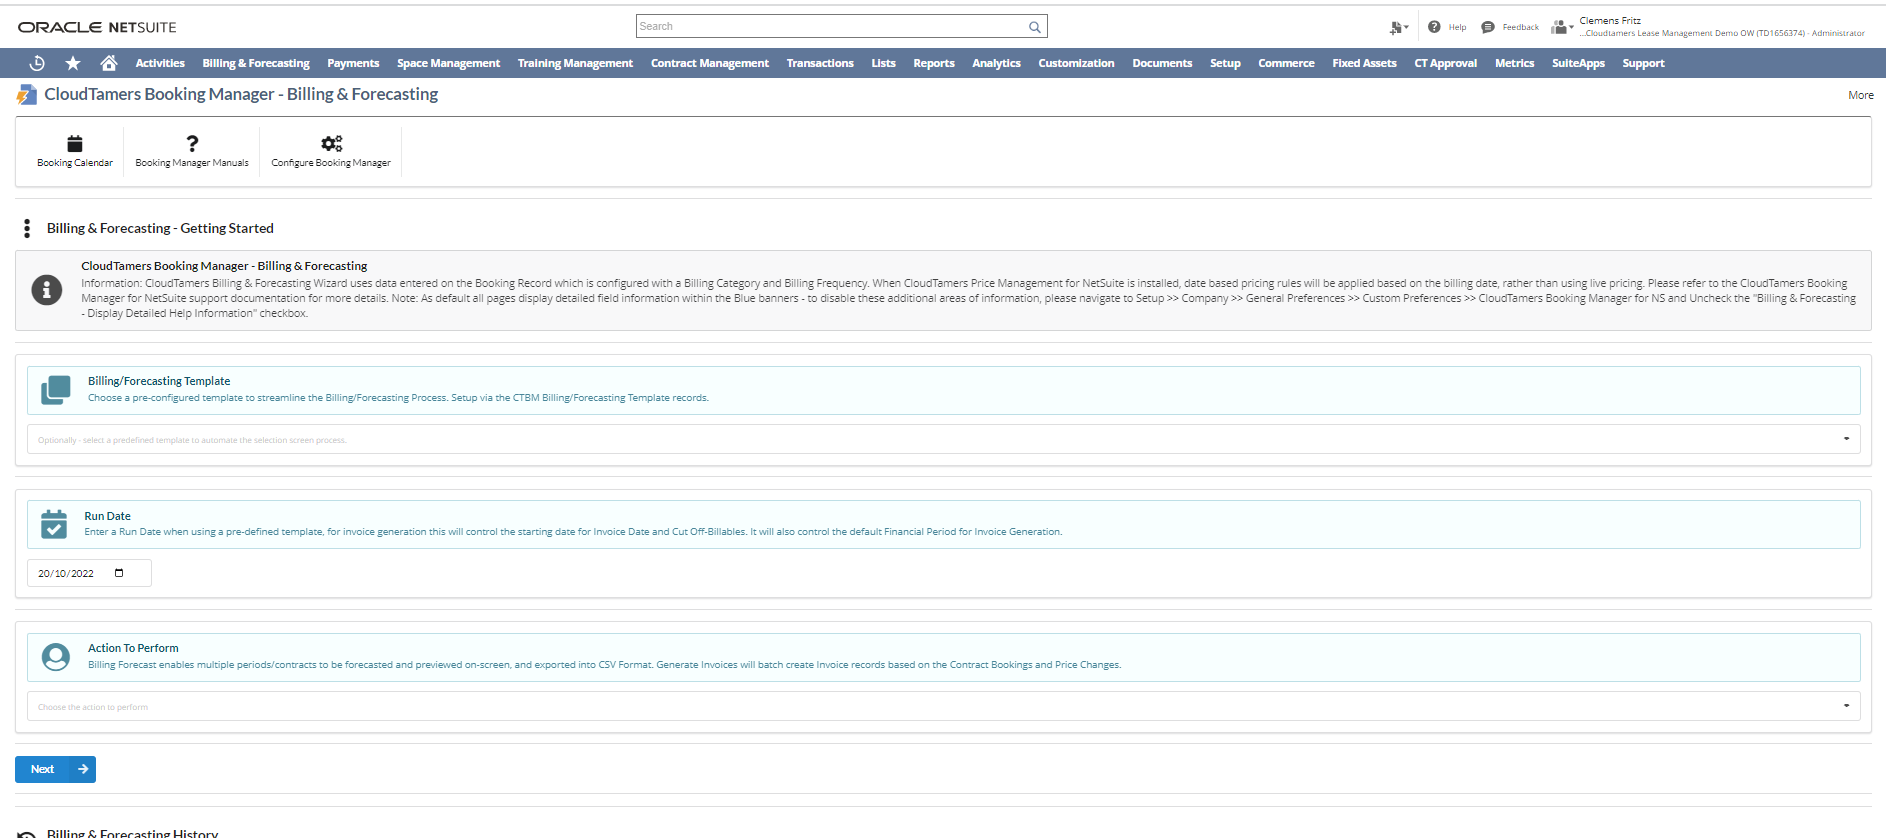Open Booking Manager Manuals question icon
Viewport: 1886px width, 838px height.
tap(192, 144)
